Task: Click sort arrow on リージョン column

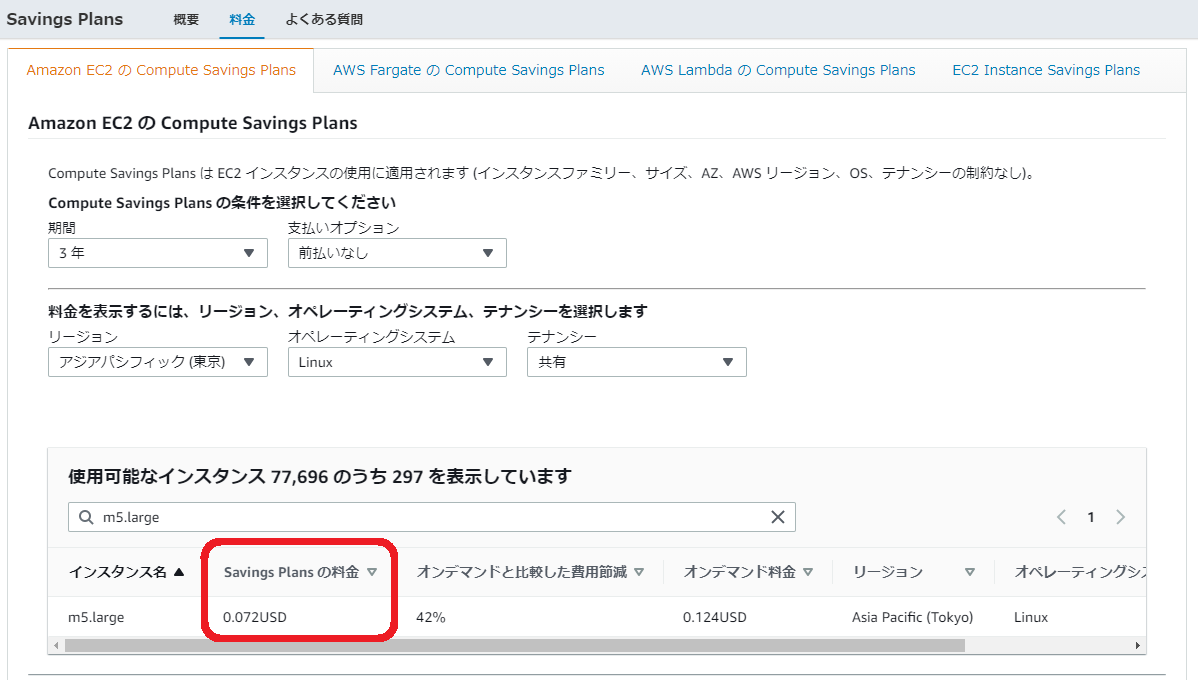Action: click(970, 572)
